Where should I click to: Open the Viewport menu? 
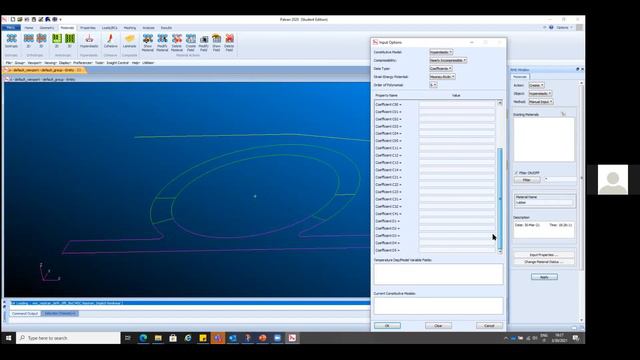(x=35, y=63)
